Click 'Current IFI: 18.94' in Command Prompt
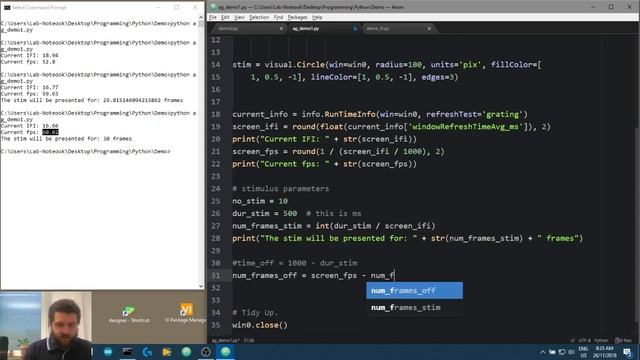Image resolution: width=640 pixels, height=360 pixels. pyautogui.click(x=29, y=56)
